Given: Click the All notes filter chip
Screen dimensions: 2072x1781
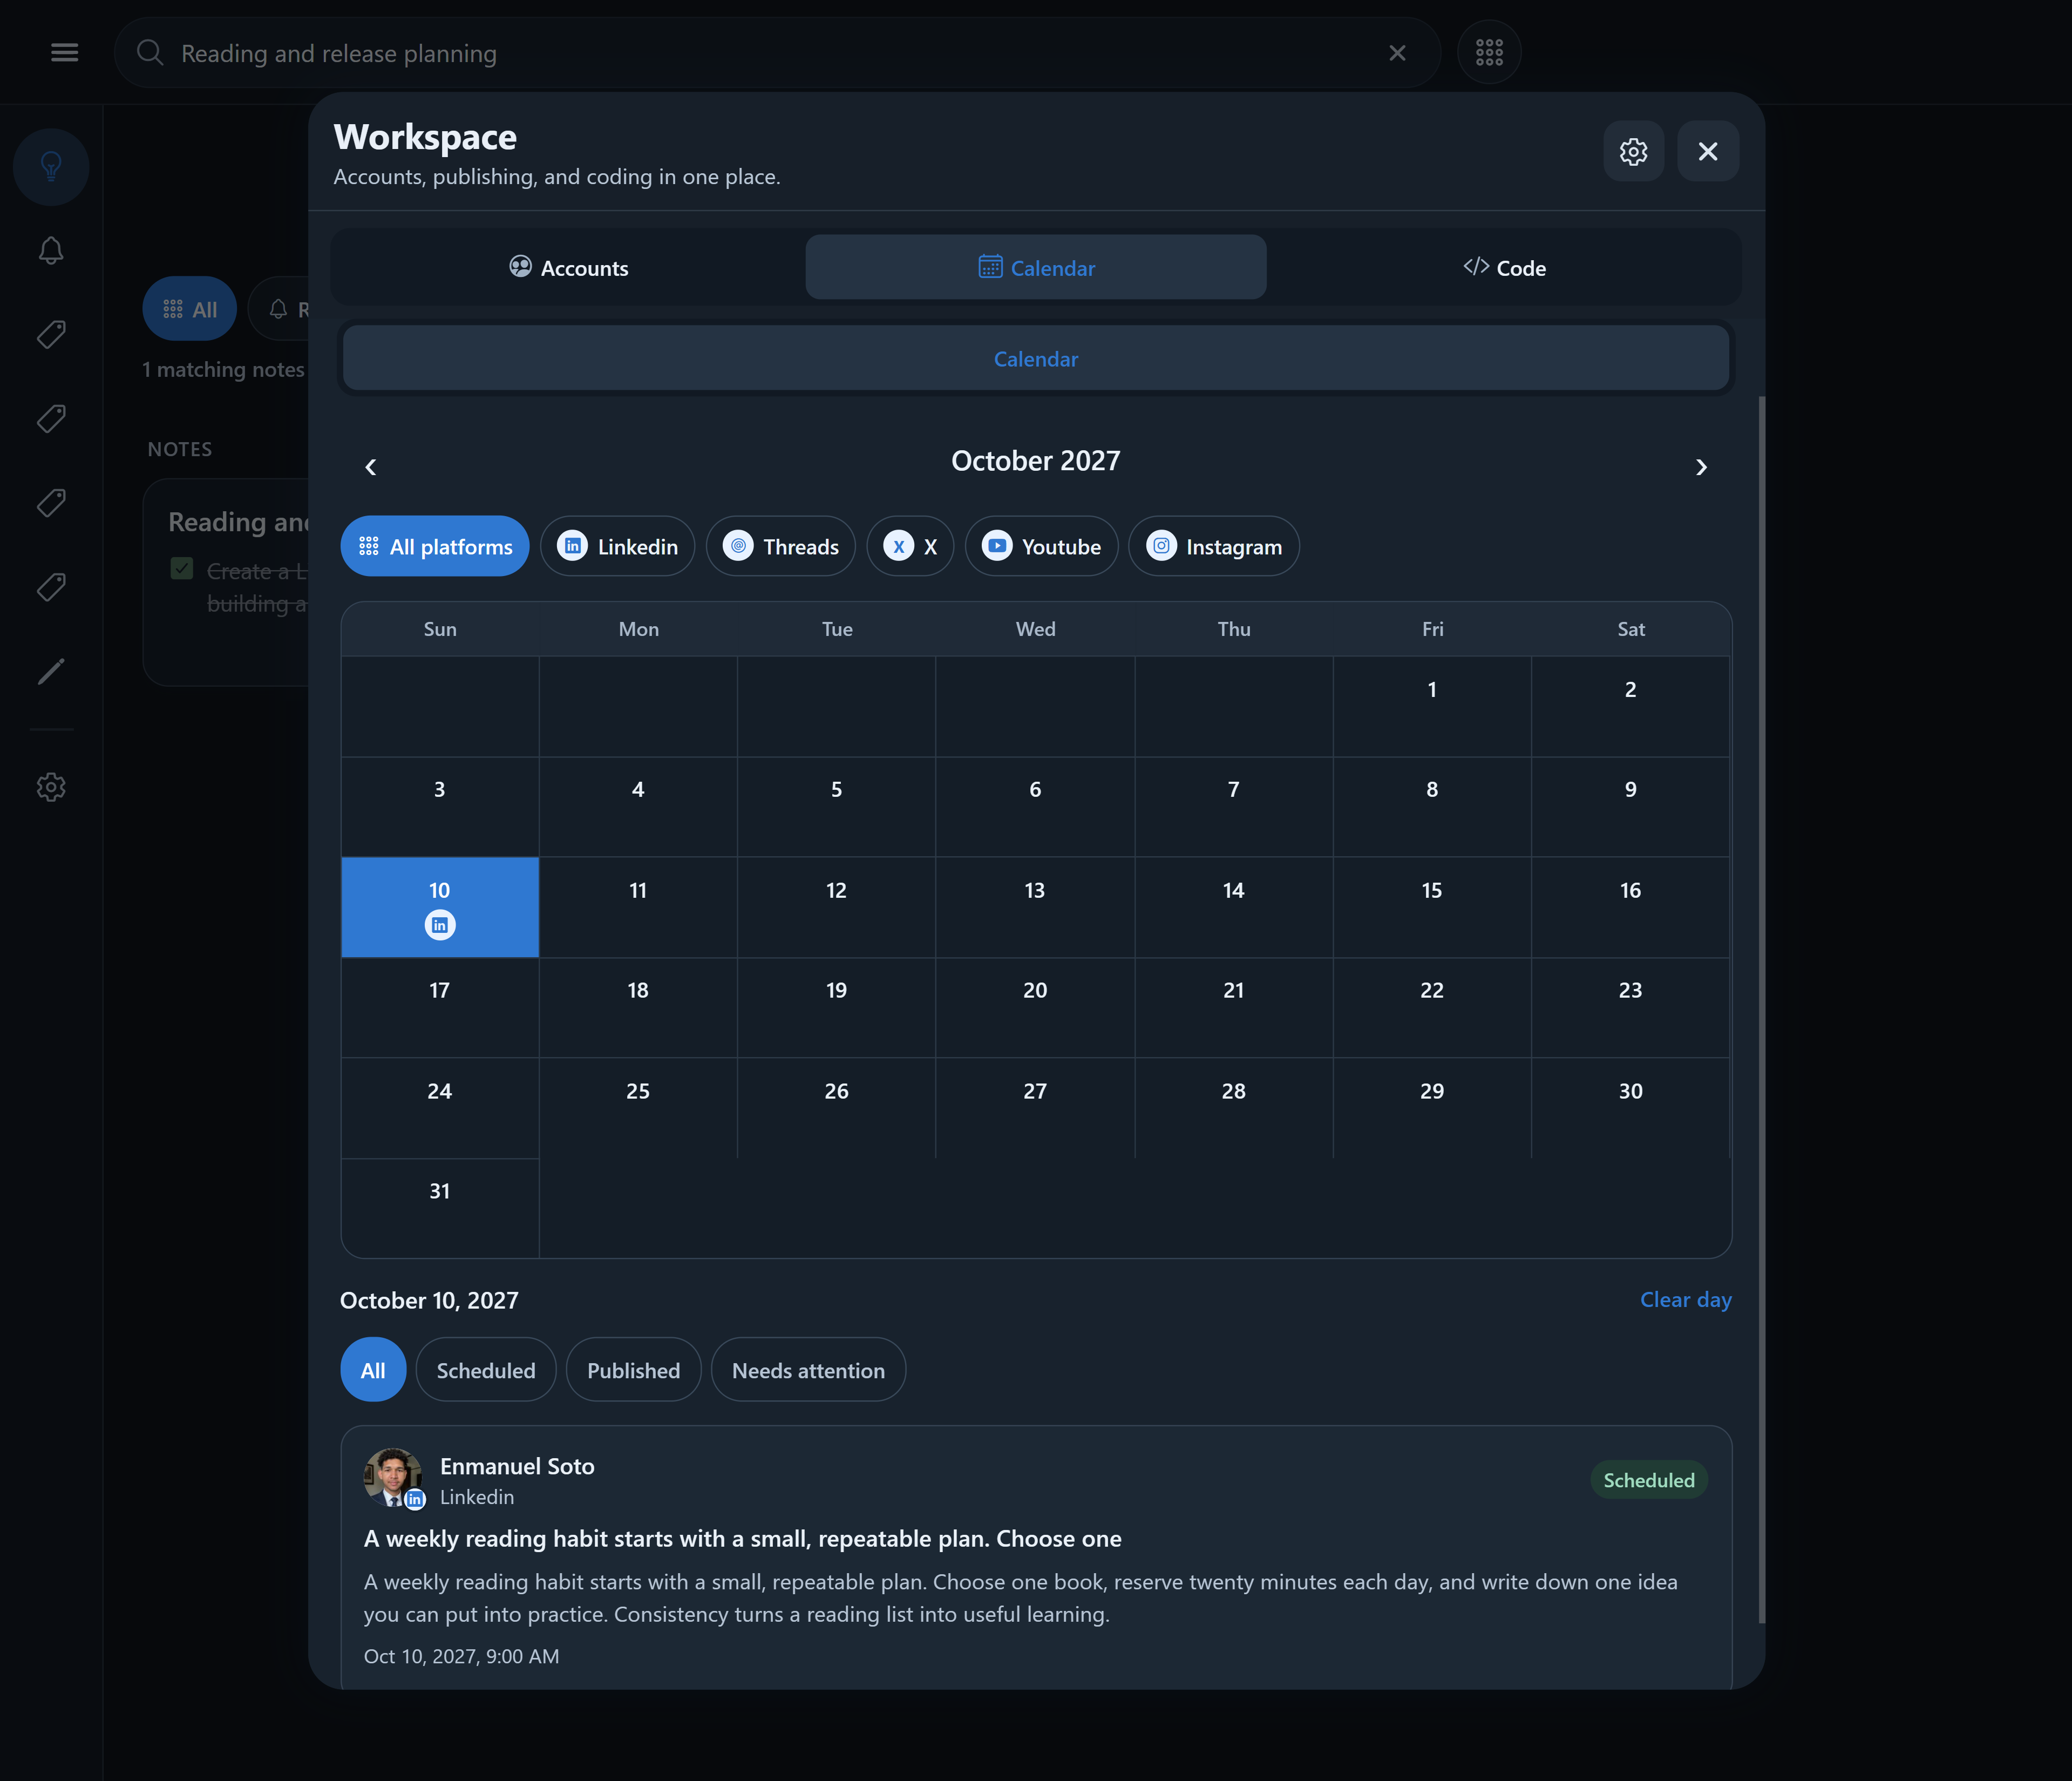Looking at the screenshot, I should pyautogui.click(x=190, y=309).
